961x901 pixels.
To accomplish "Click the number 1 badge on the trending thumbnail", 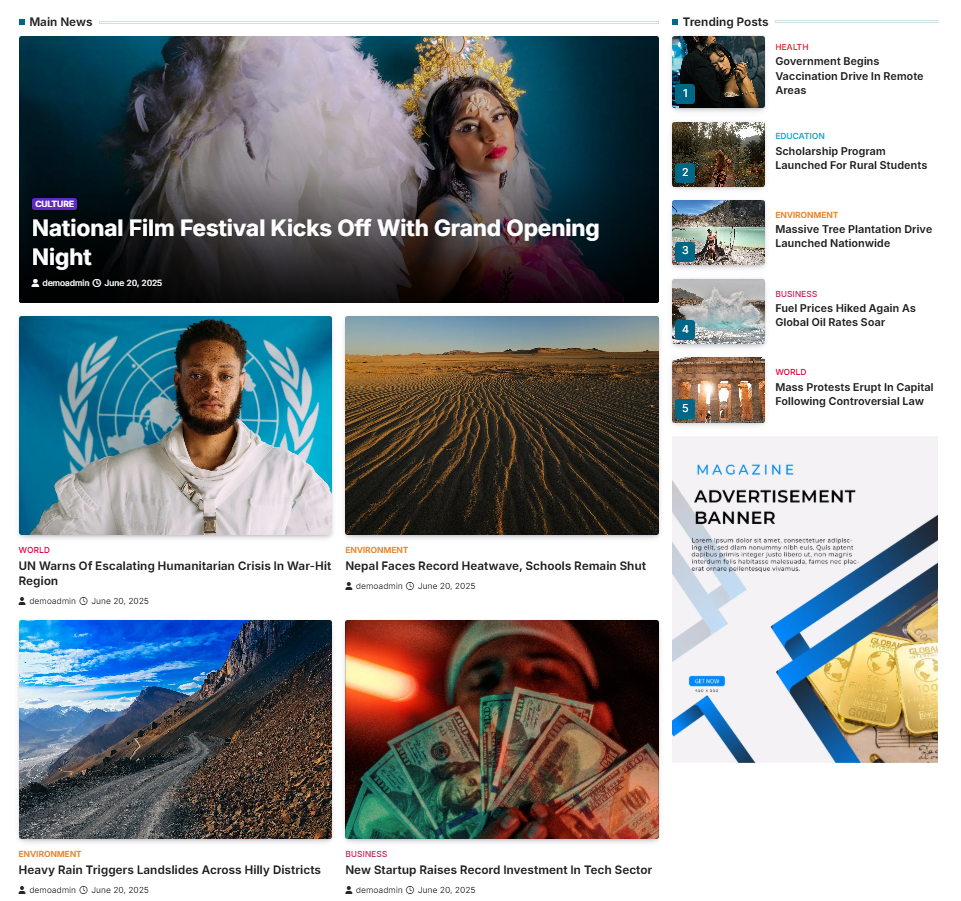I will tap(685, 94).
